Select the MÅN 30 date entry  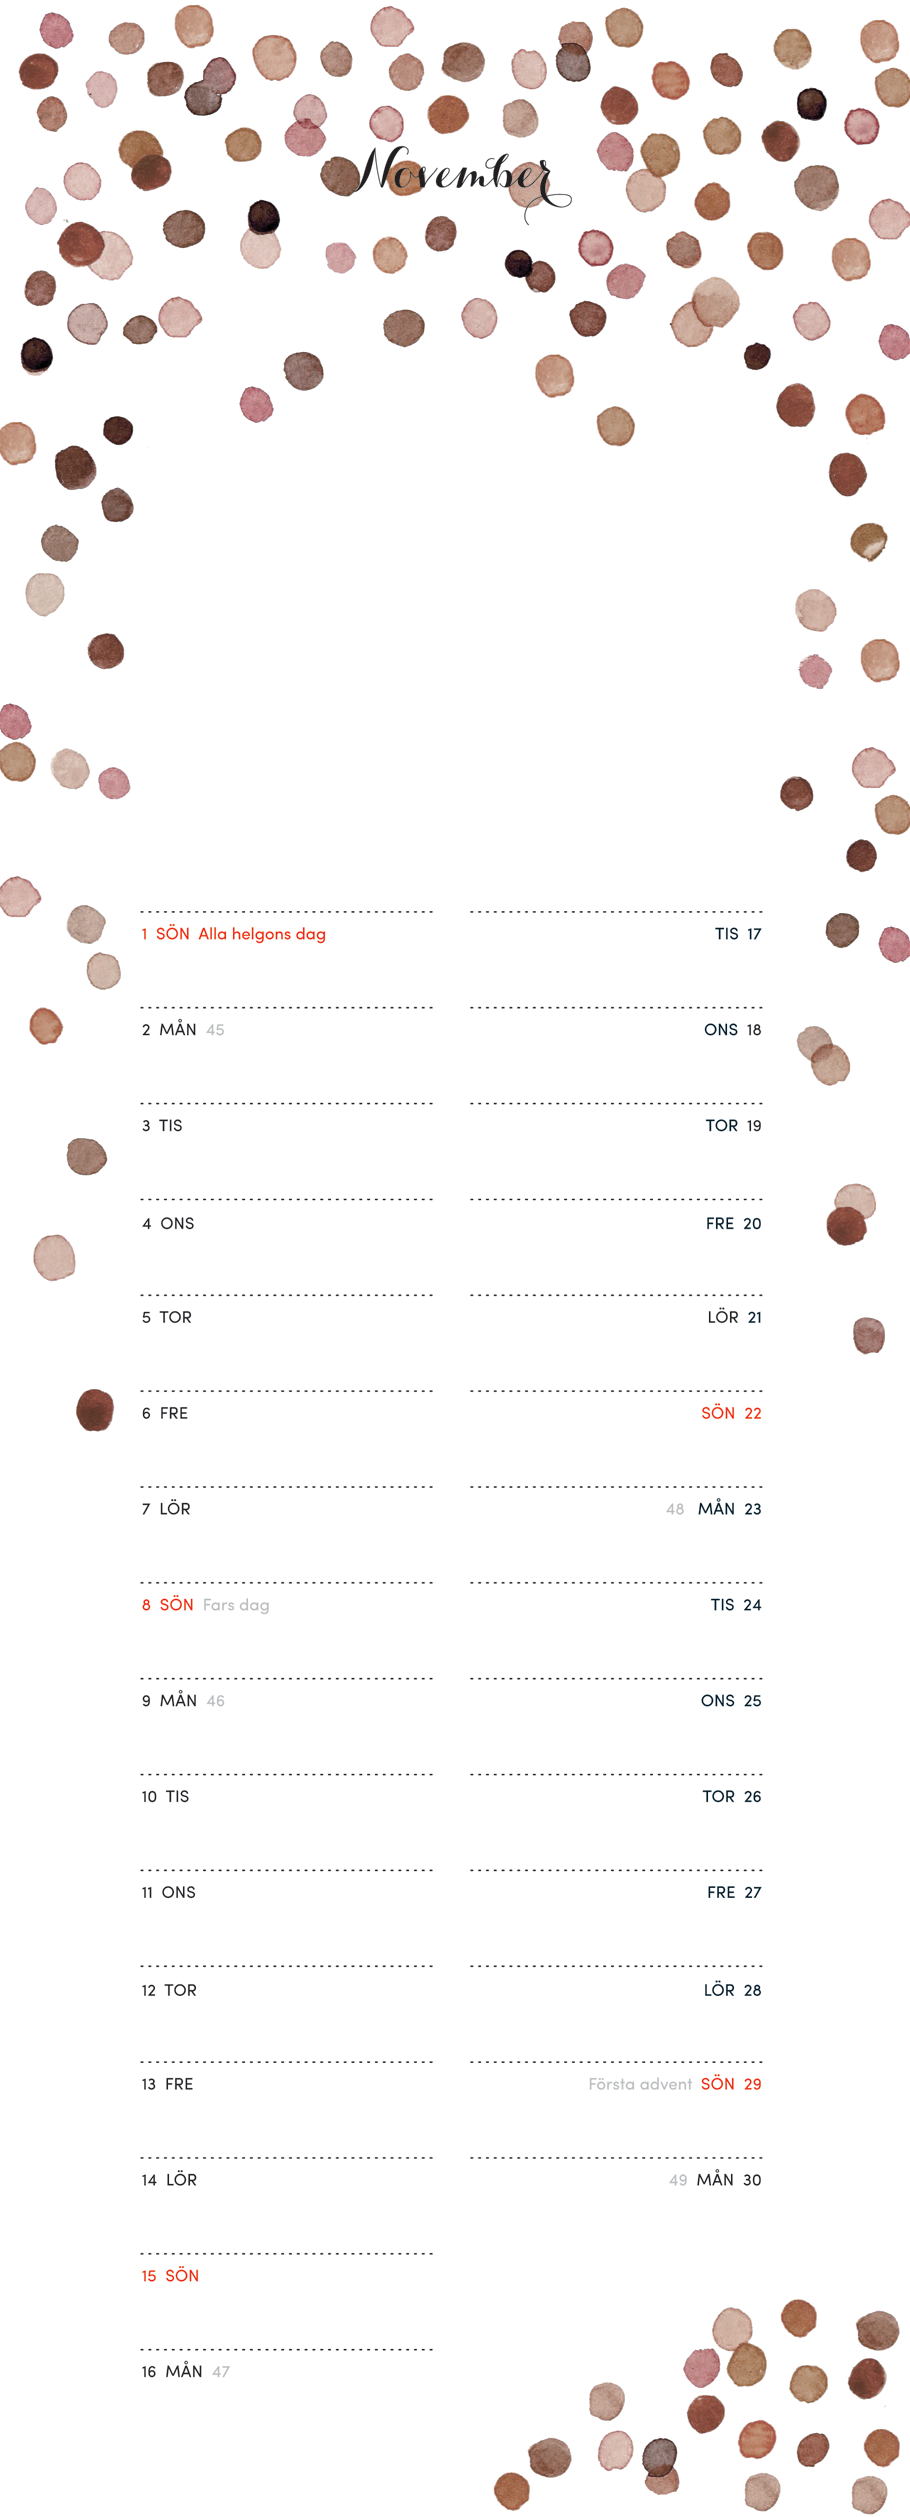click(x=729, y=2180)
